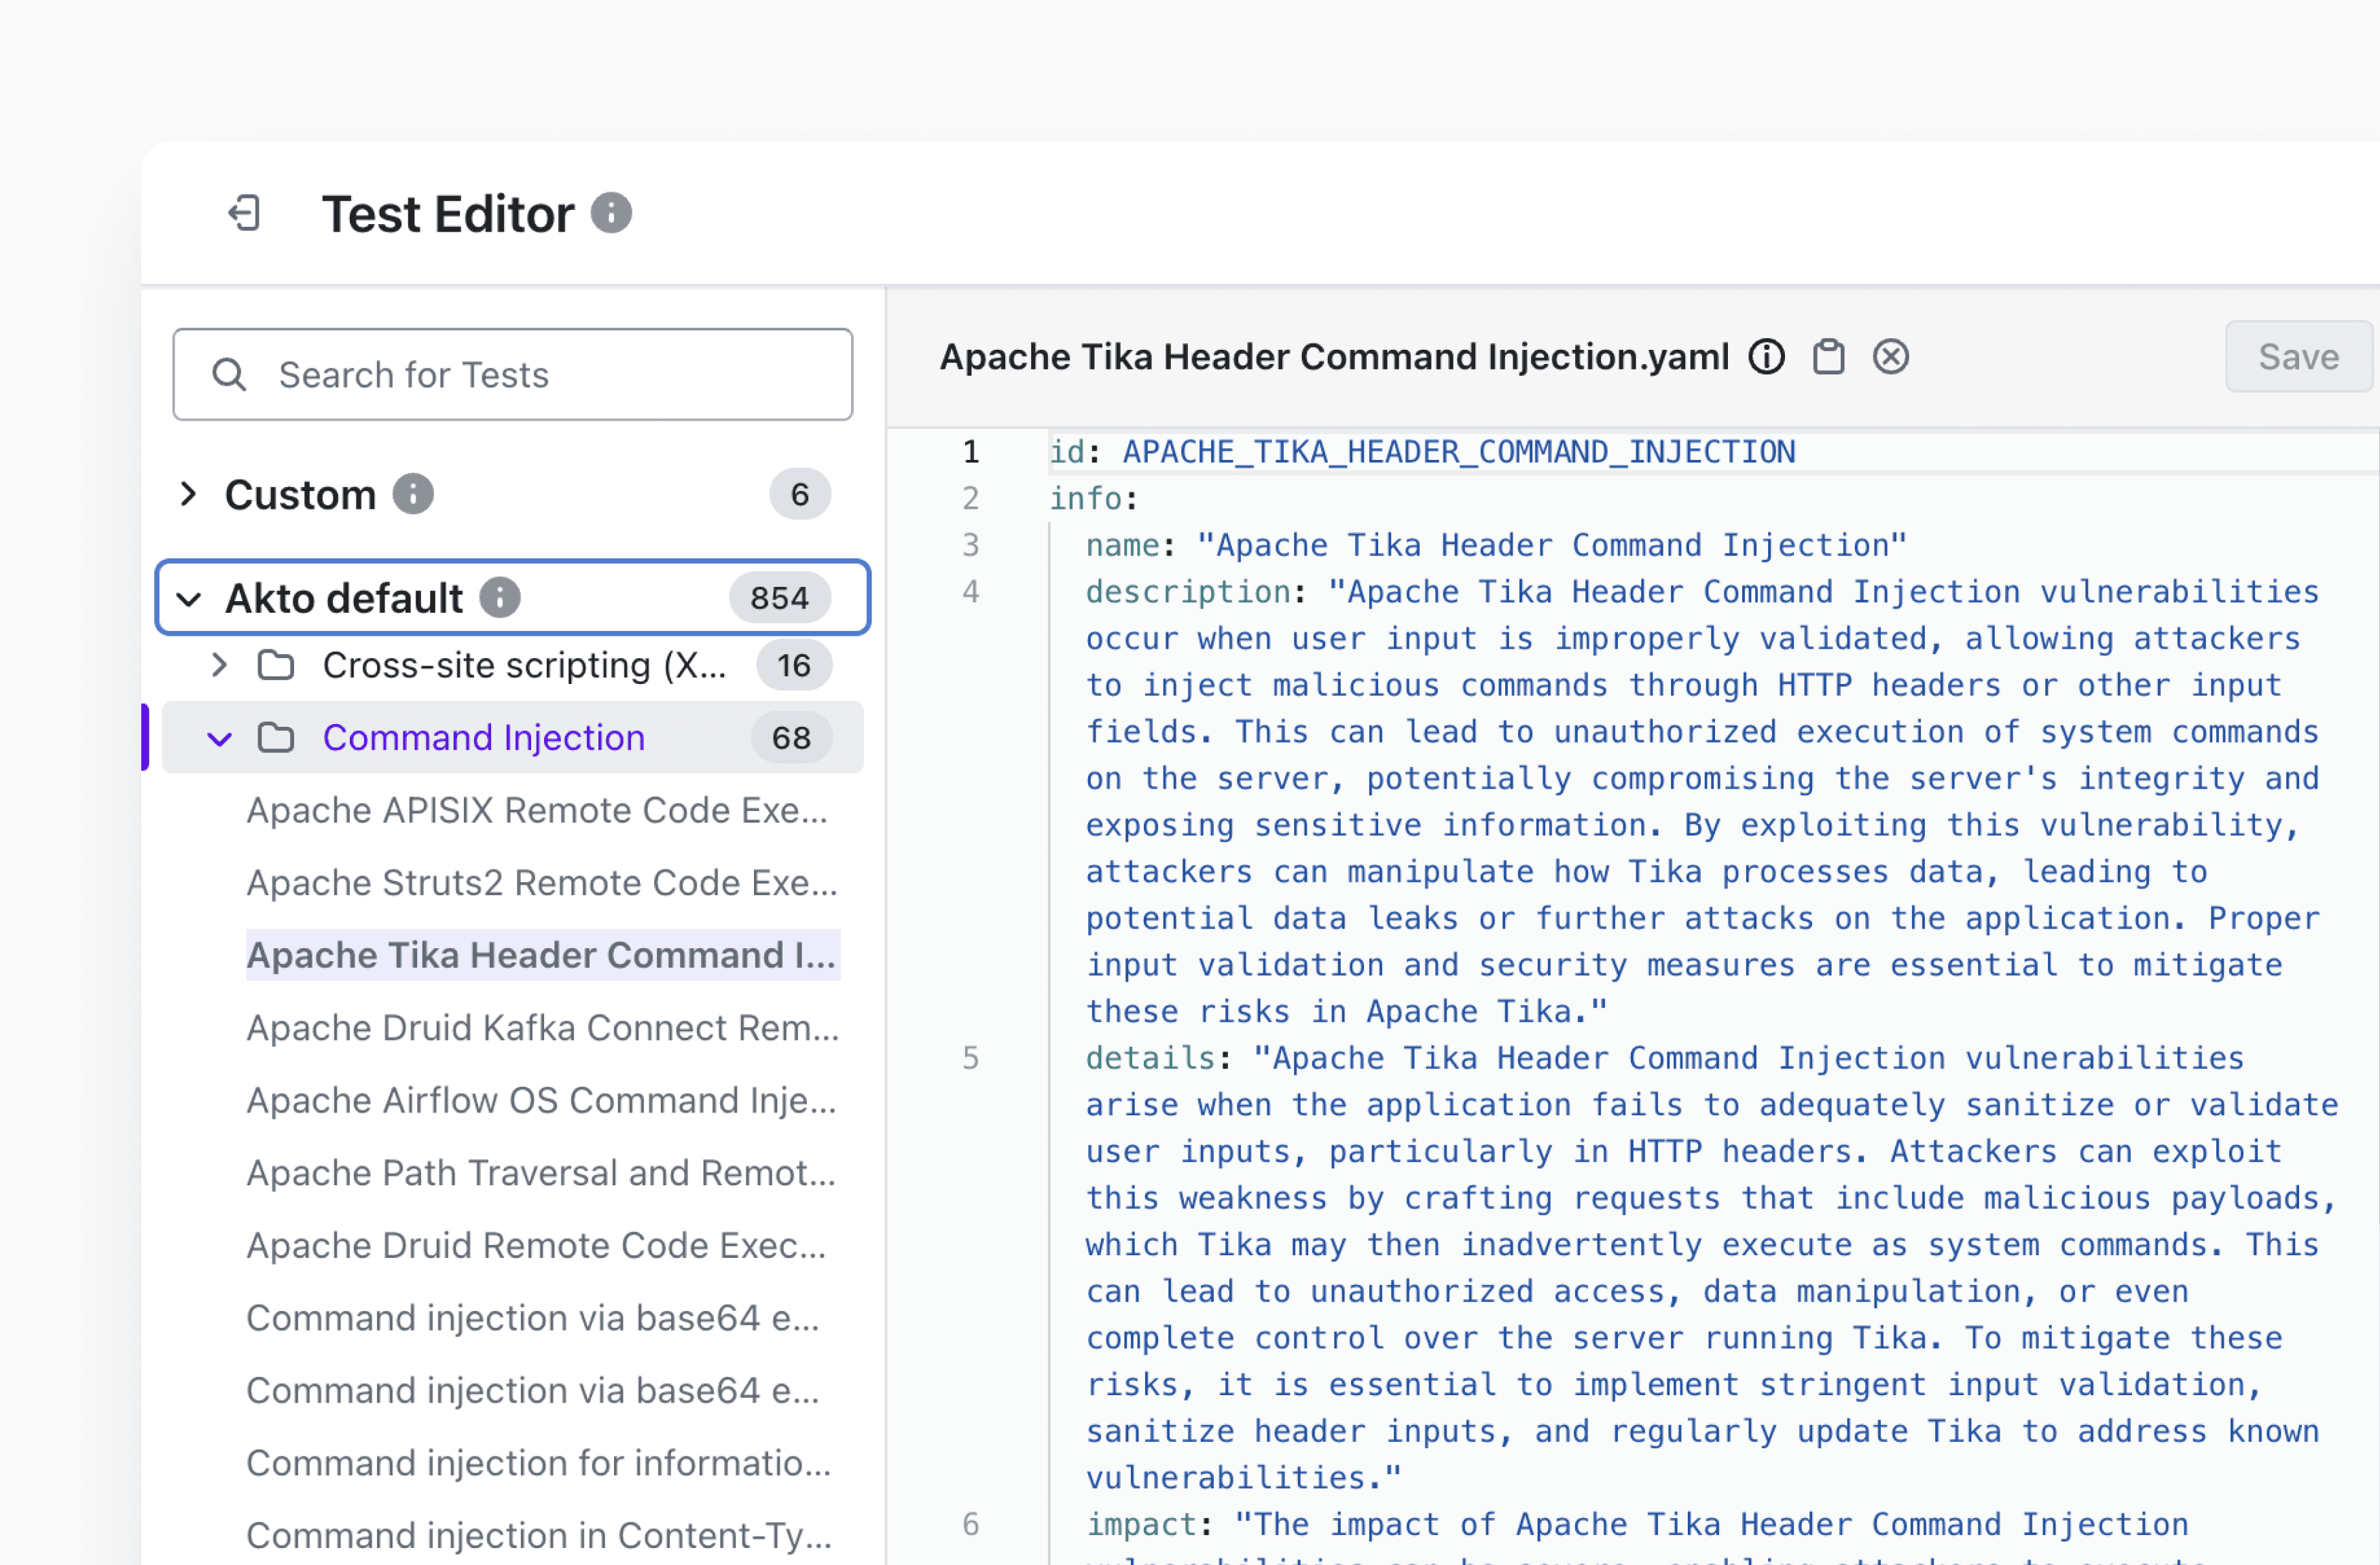Click the Command Injection folder icon

[x=276, y=738]
